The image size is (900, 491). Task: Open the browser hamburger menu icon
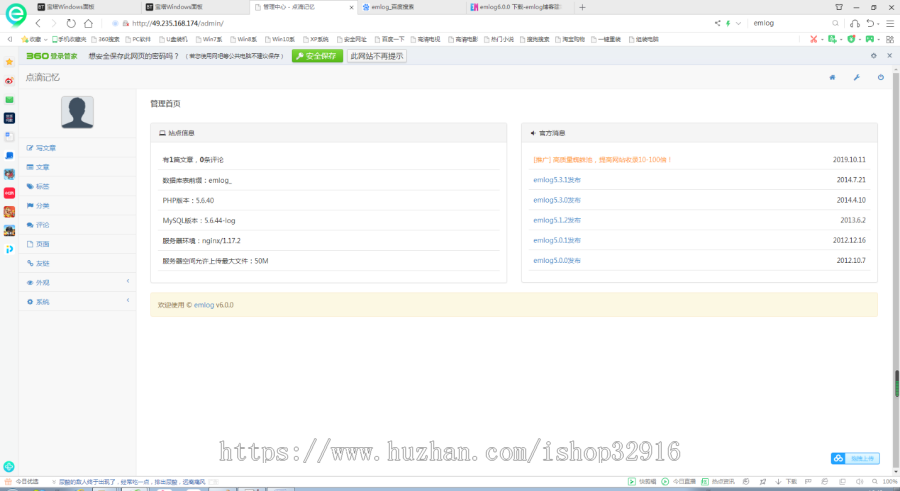click(x=890, y=23)
